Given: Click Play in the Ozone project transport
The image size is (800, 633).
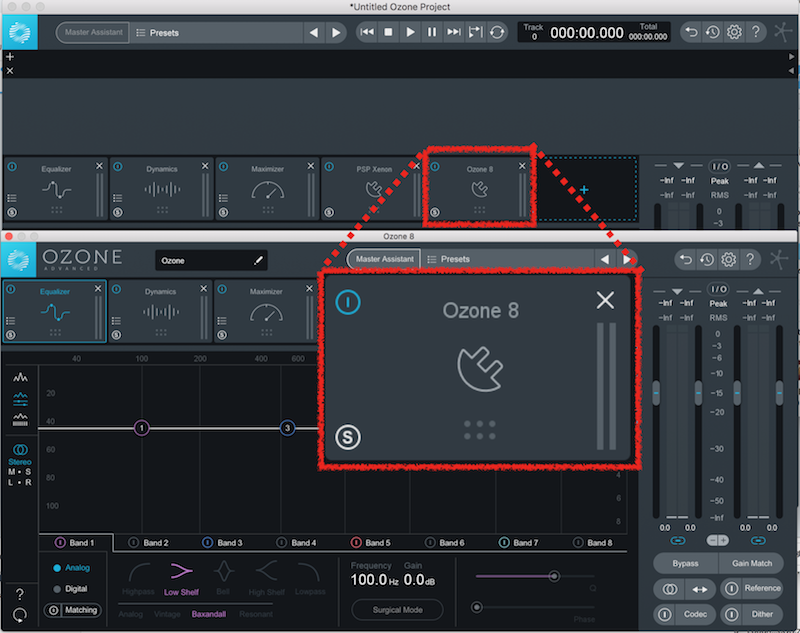Looking at the screenshot, I should tap(410, 32).
